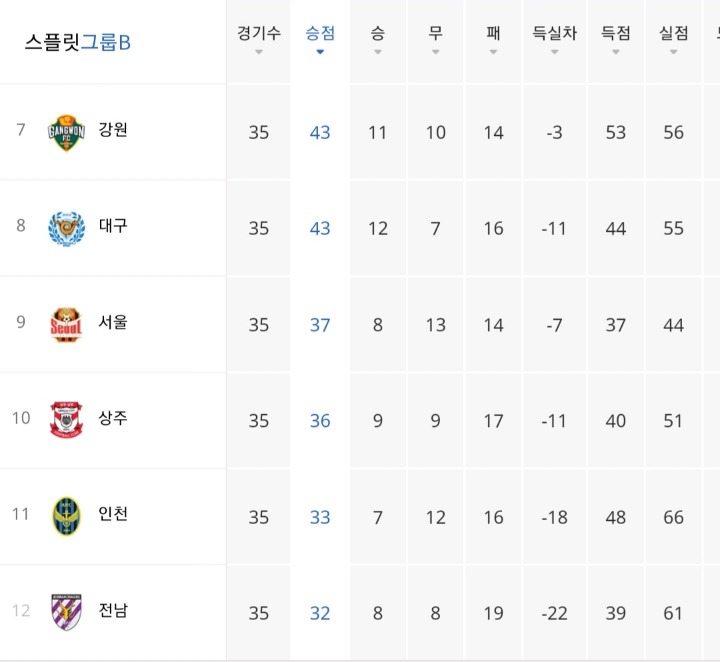Open the 강원 team name link
This screenshot has width=720, height=662.
click(x=113, y=129)
